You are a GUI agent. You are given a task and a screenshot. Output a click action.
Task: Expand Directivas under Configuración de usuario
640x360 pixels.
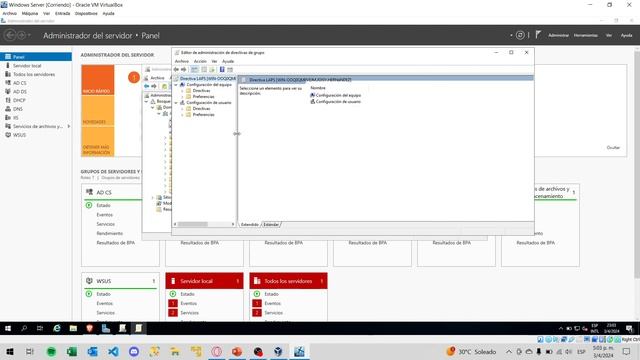point(182,109)
